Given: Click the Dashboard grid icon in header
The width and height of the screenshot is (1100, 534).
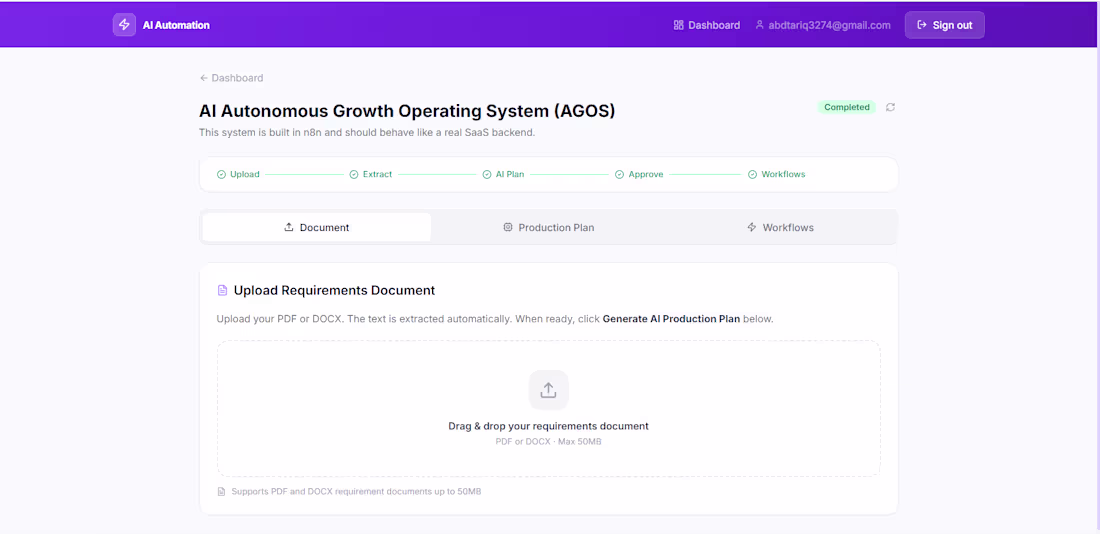Looking at the screenshot, I should click(x=678, y=25).
